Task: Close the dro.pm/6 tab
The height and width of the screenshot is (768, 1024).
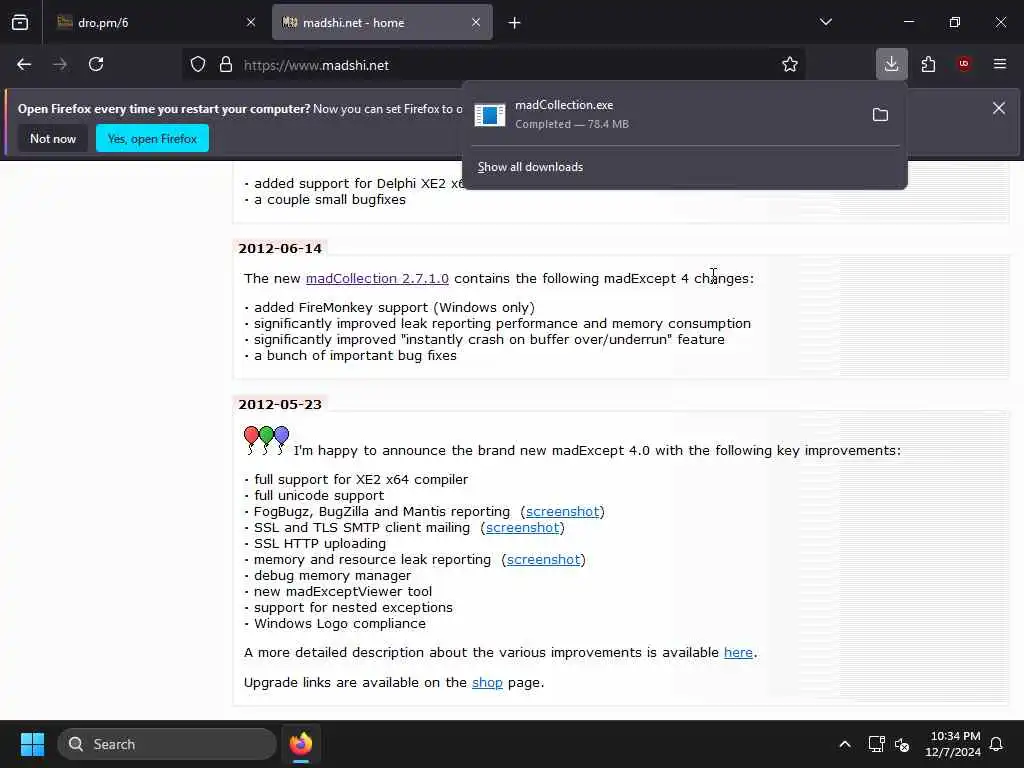Action: point(251,22)
